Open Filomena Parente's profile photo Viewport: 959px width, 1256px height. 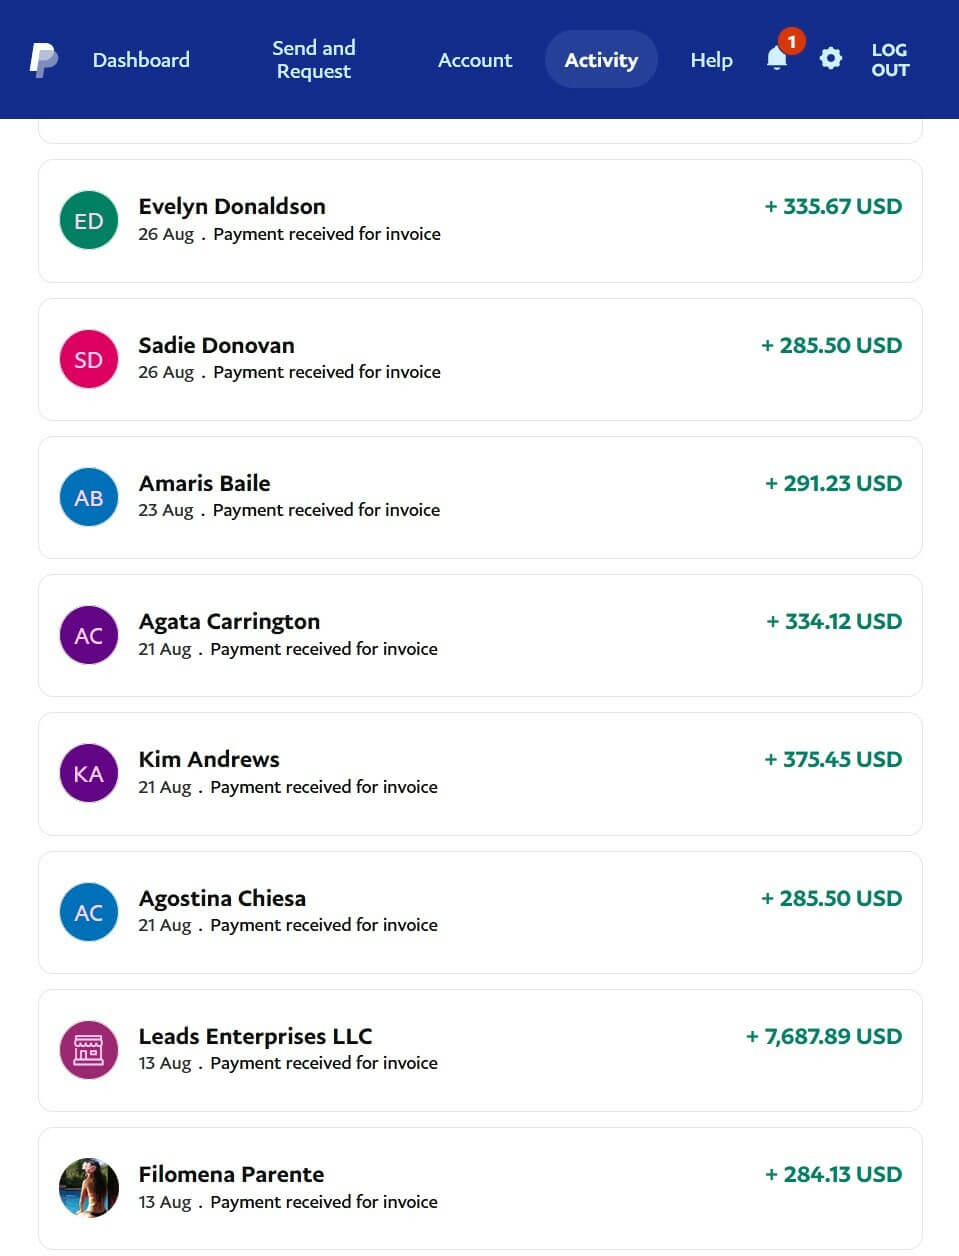89,1188
